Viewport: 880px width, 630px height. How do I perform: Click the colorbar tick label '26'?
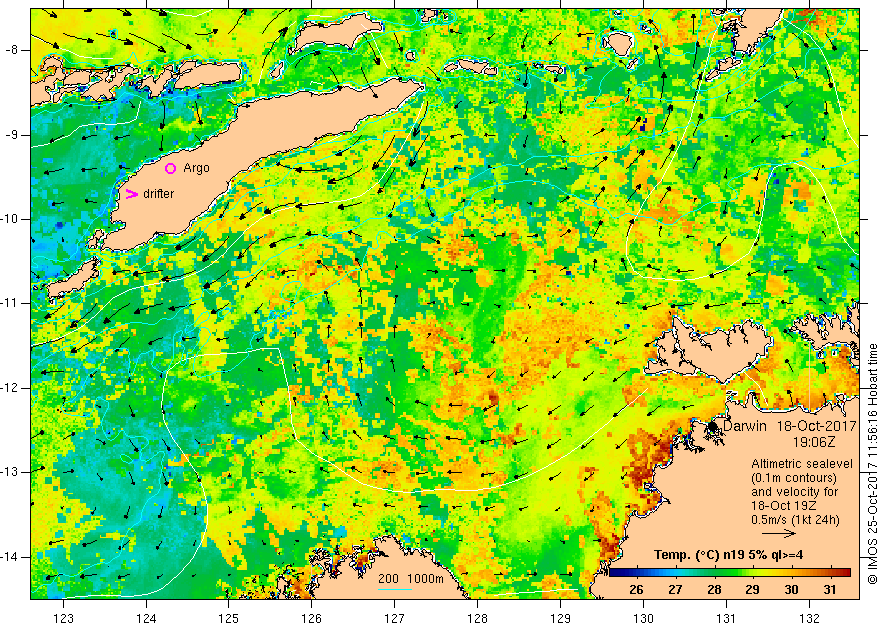click(636, 590)
